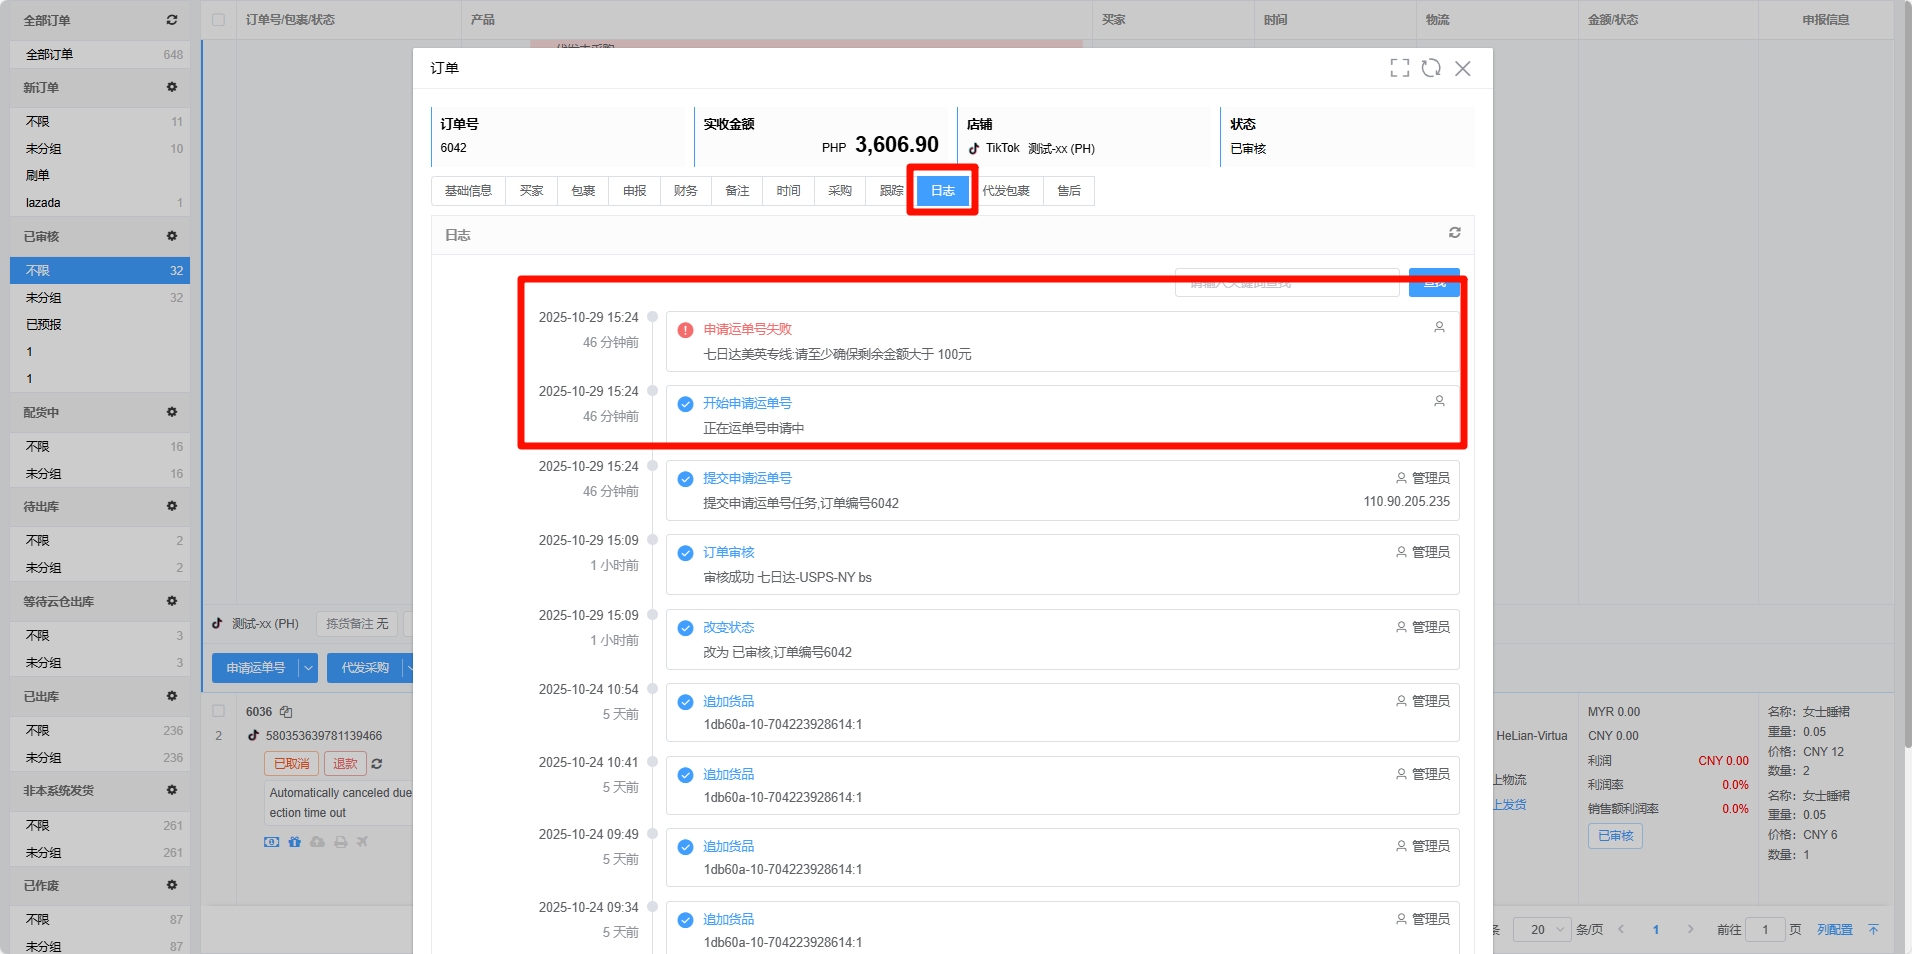This screenshot has height=954, width=1912.
Task: Copy order number 6036 with copy icon
Action: point(286,712)
